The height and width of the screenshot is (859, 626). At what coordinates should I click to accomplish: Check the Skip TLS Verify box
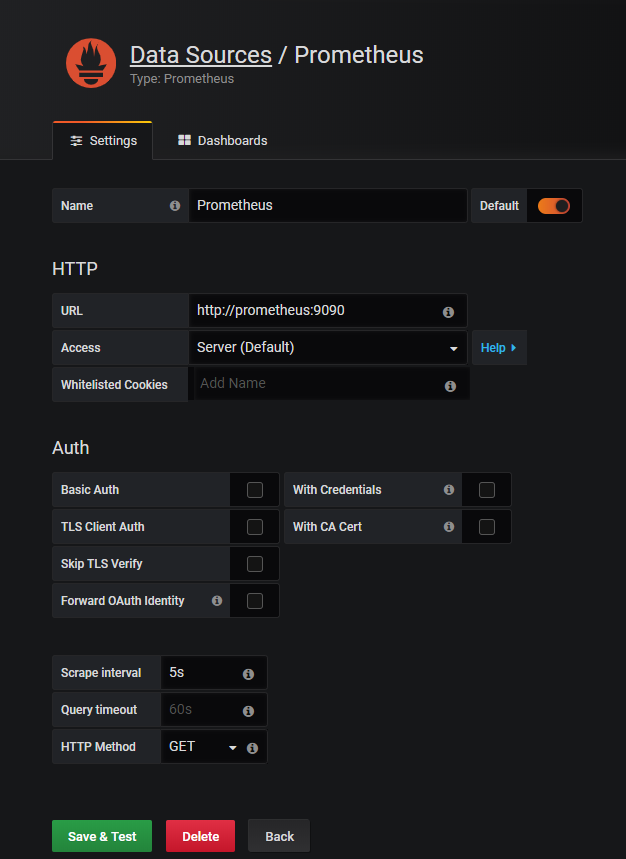(x=255, y=564)
